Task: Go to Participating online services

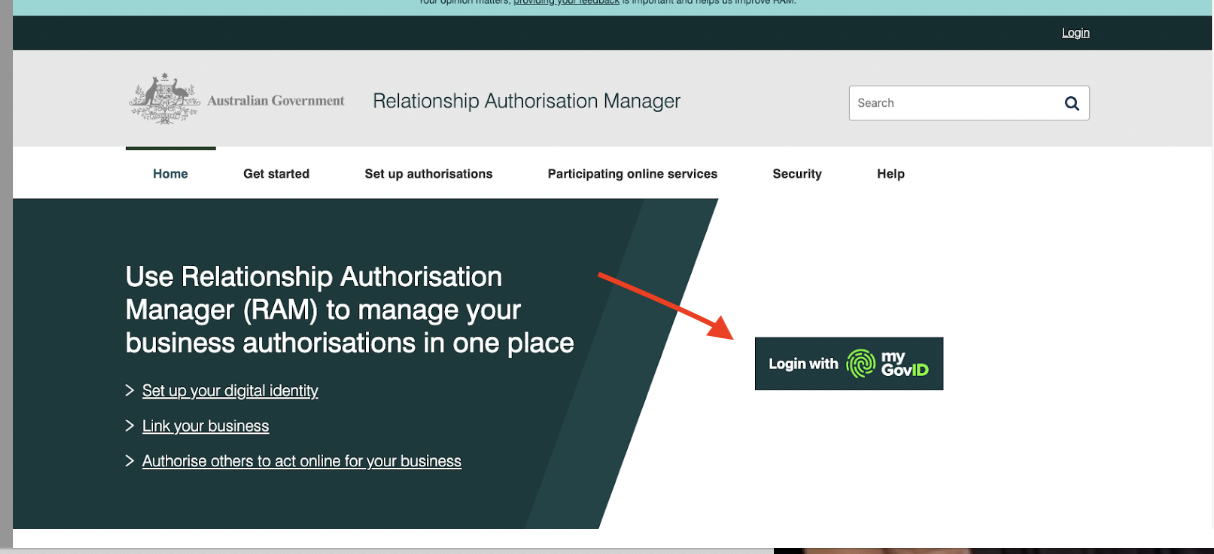Action: pyautogui.click(x=632, y=174)
